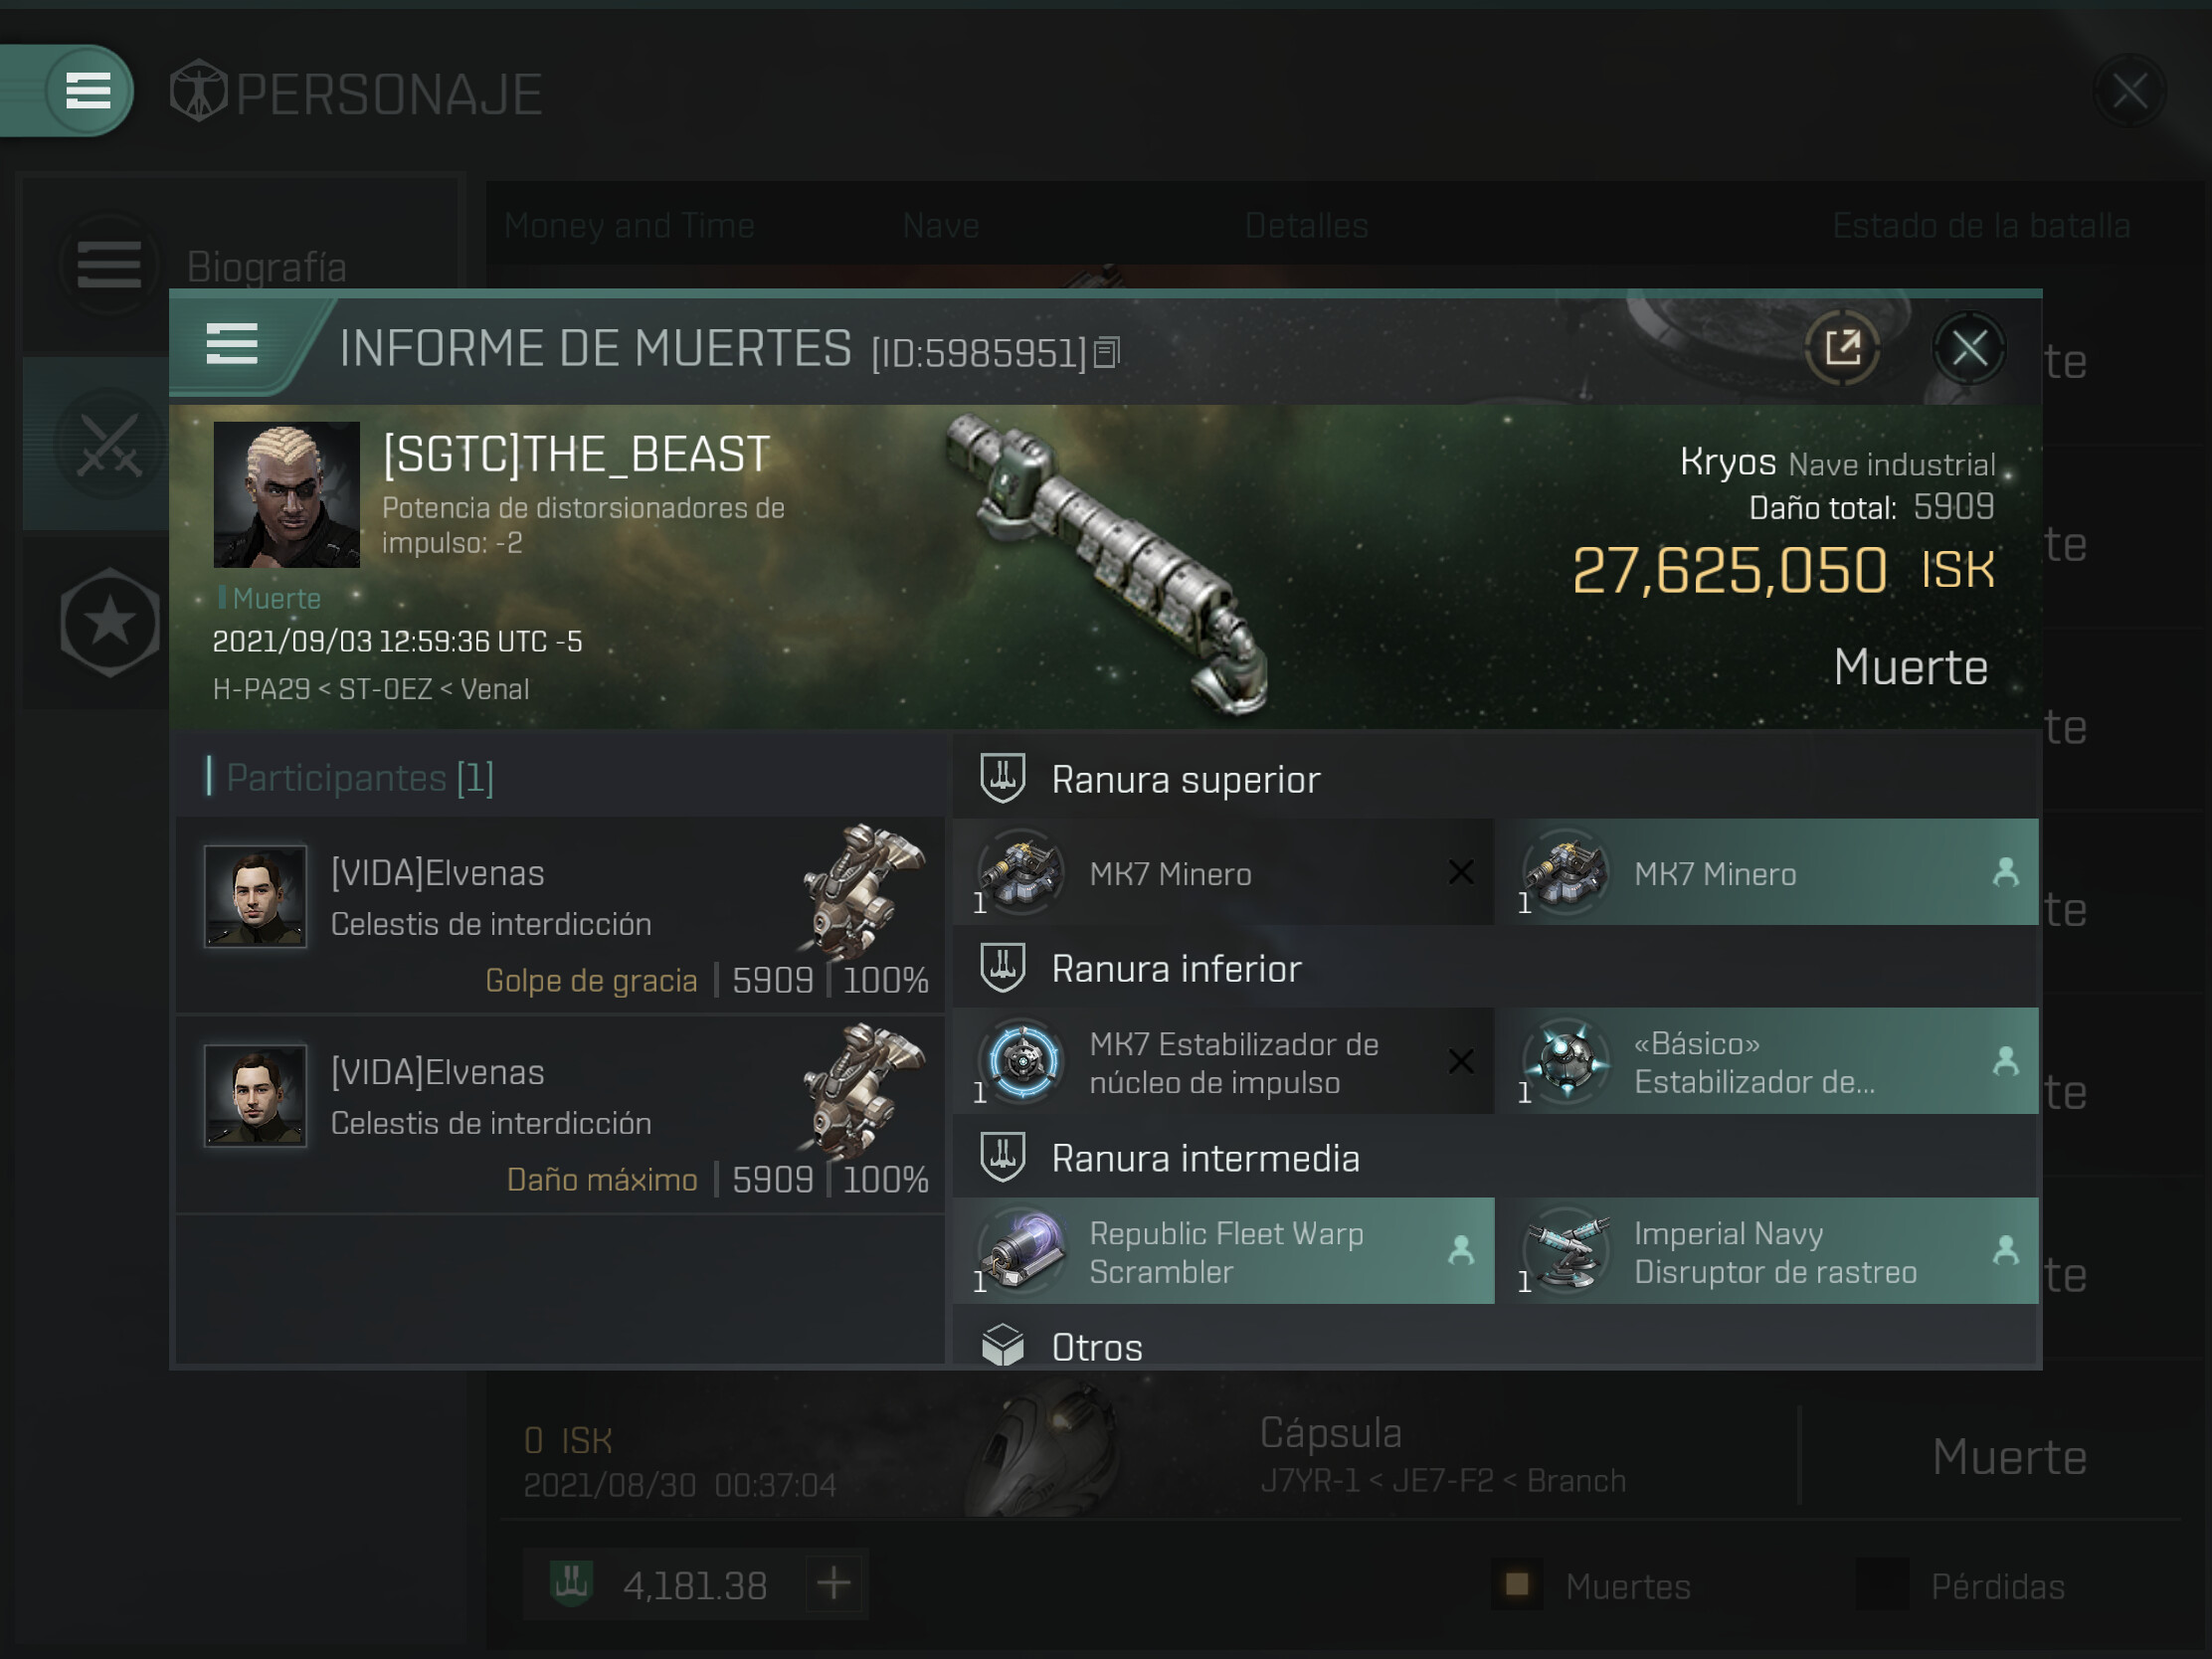Open Elvenas Golpe de gracia participant entry

(562, 916)
